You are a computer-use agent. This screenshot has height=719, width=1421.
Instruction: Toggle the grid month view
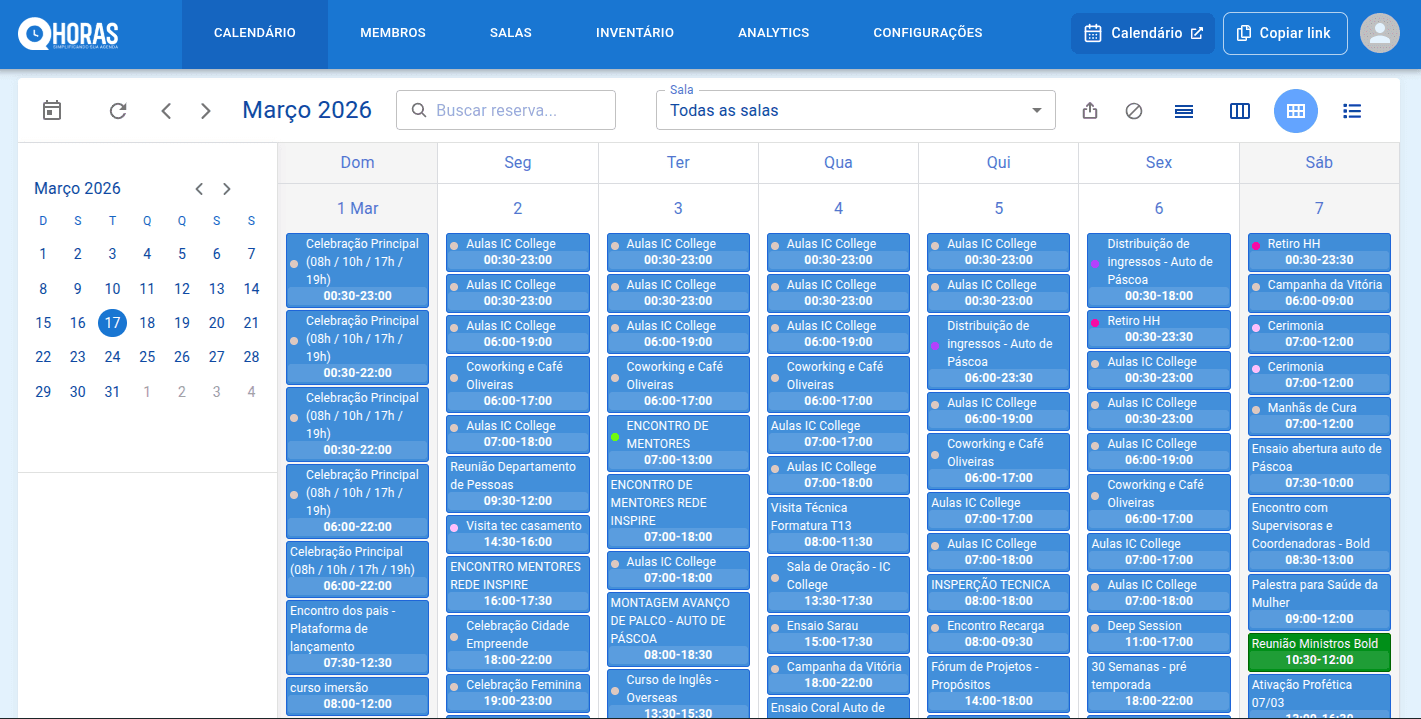[x=1296, y=111]
